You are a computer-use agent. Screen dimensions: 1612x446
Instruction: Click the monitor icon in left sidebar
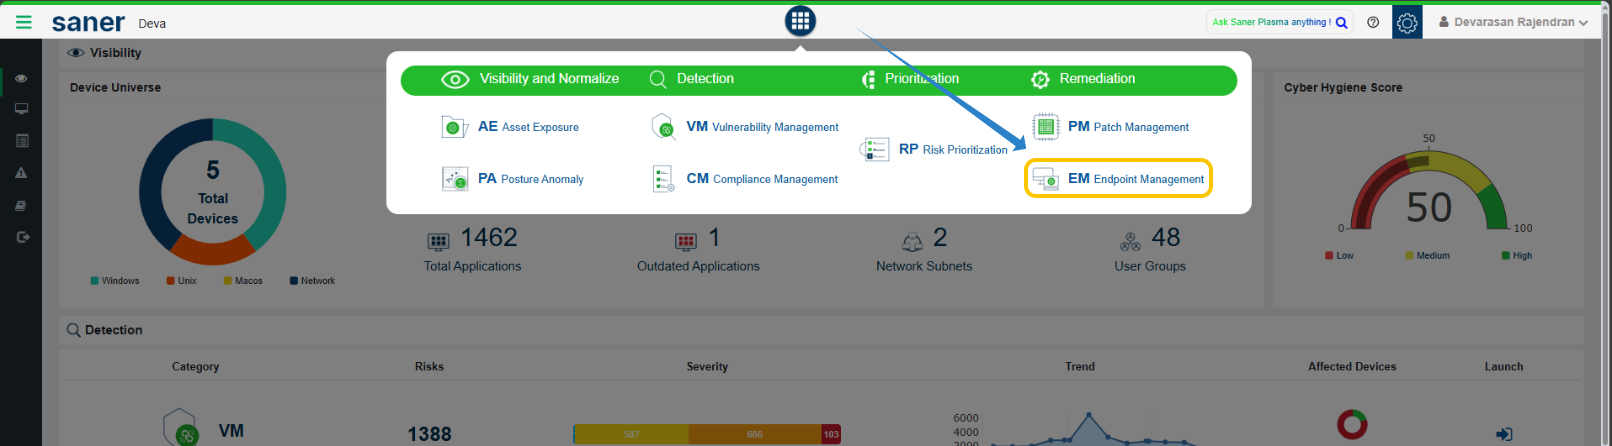21,109
